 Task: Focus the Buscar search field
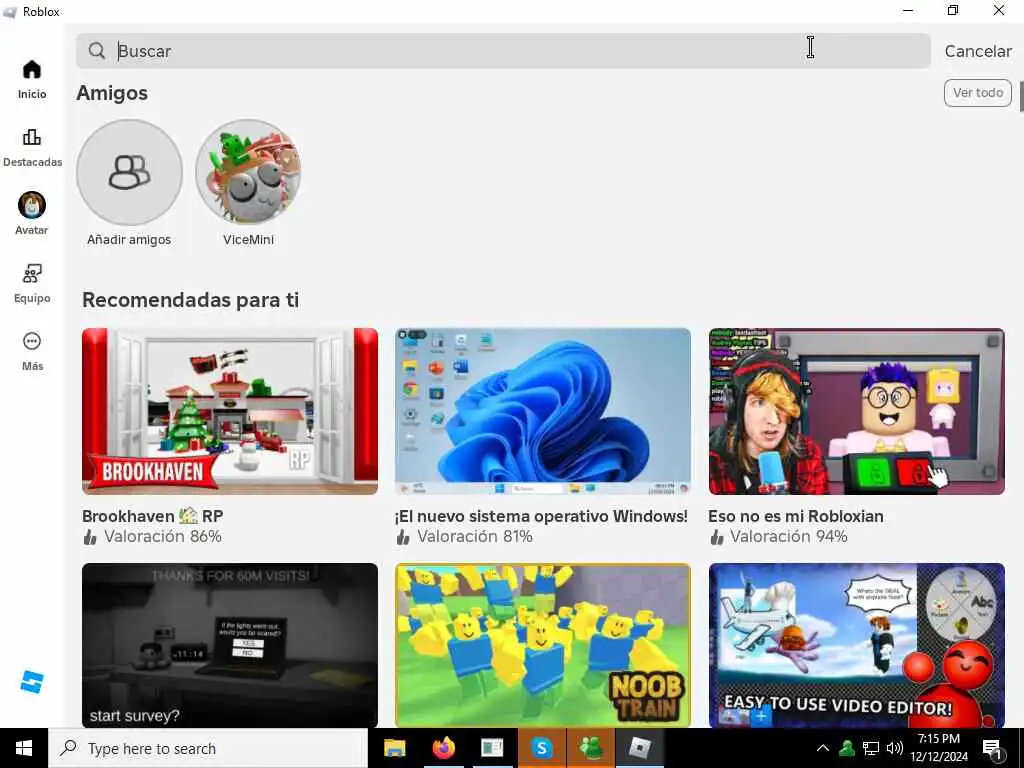pos(504,51)
